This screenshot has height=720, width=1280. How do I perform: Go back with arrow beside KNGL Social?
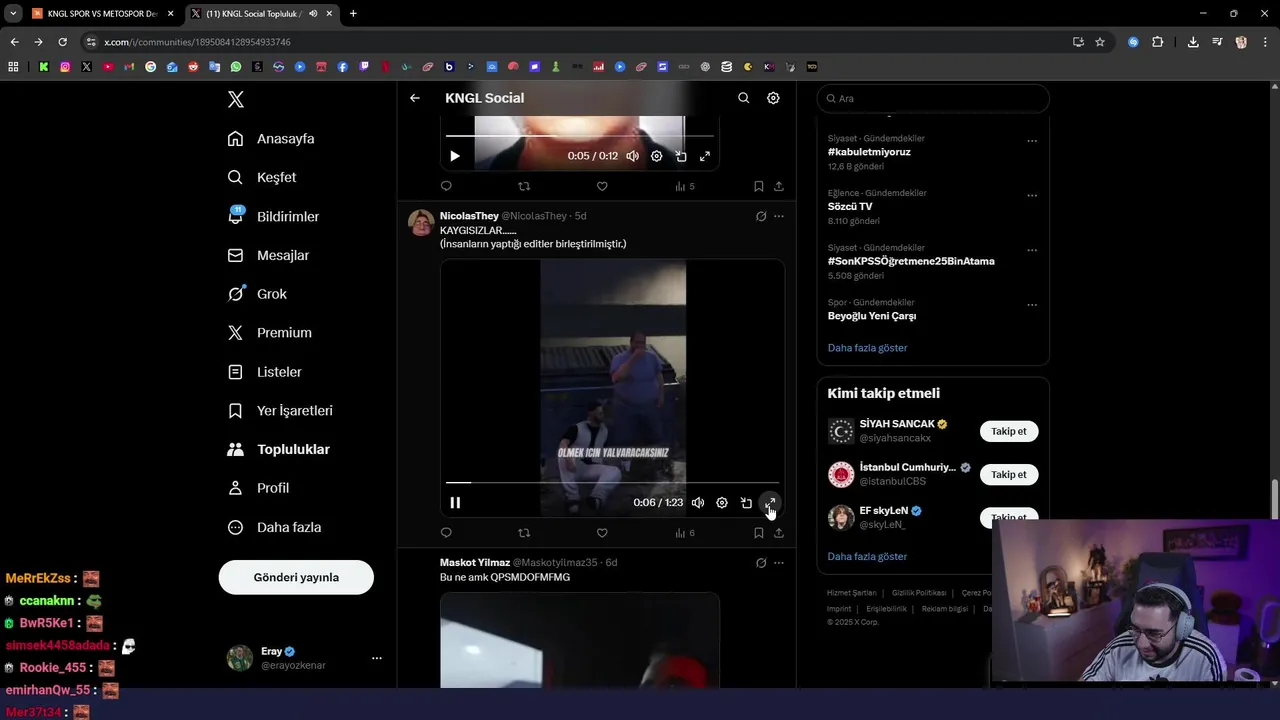(414, 98)
